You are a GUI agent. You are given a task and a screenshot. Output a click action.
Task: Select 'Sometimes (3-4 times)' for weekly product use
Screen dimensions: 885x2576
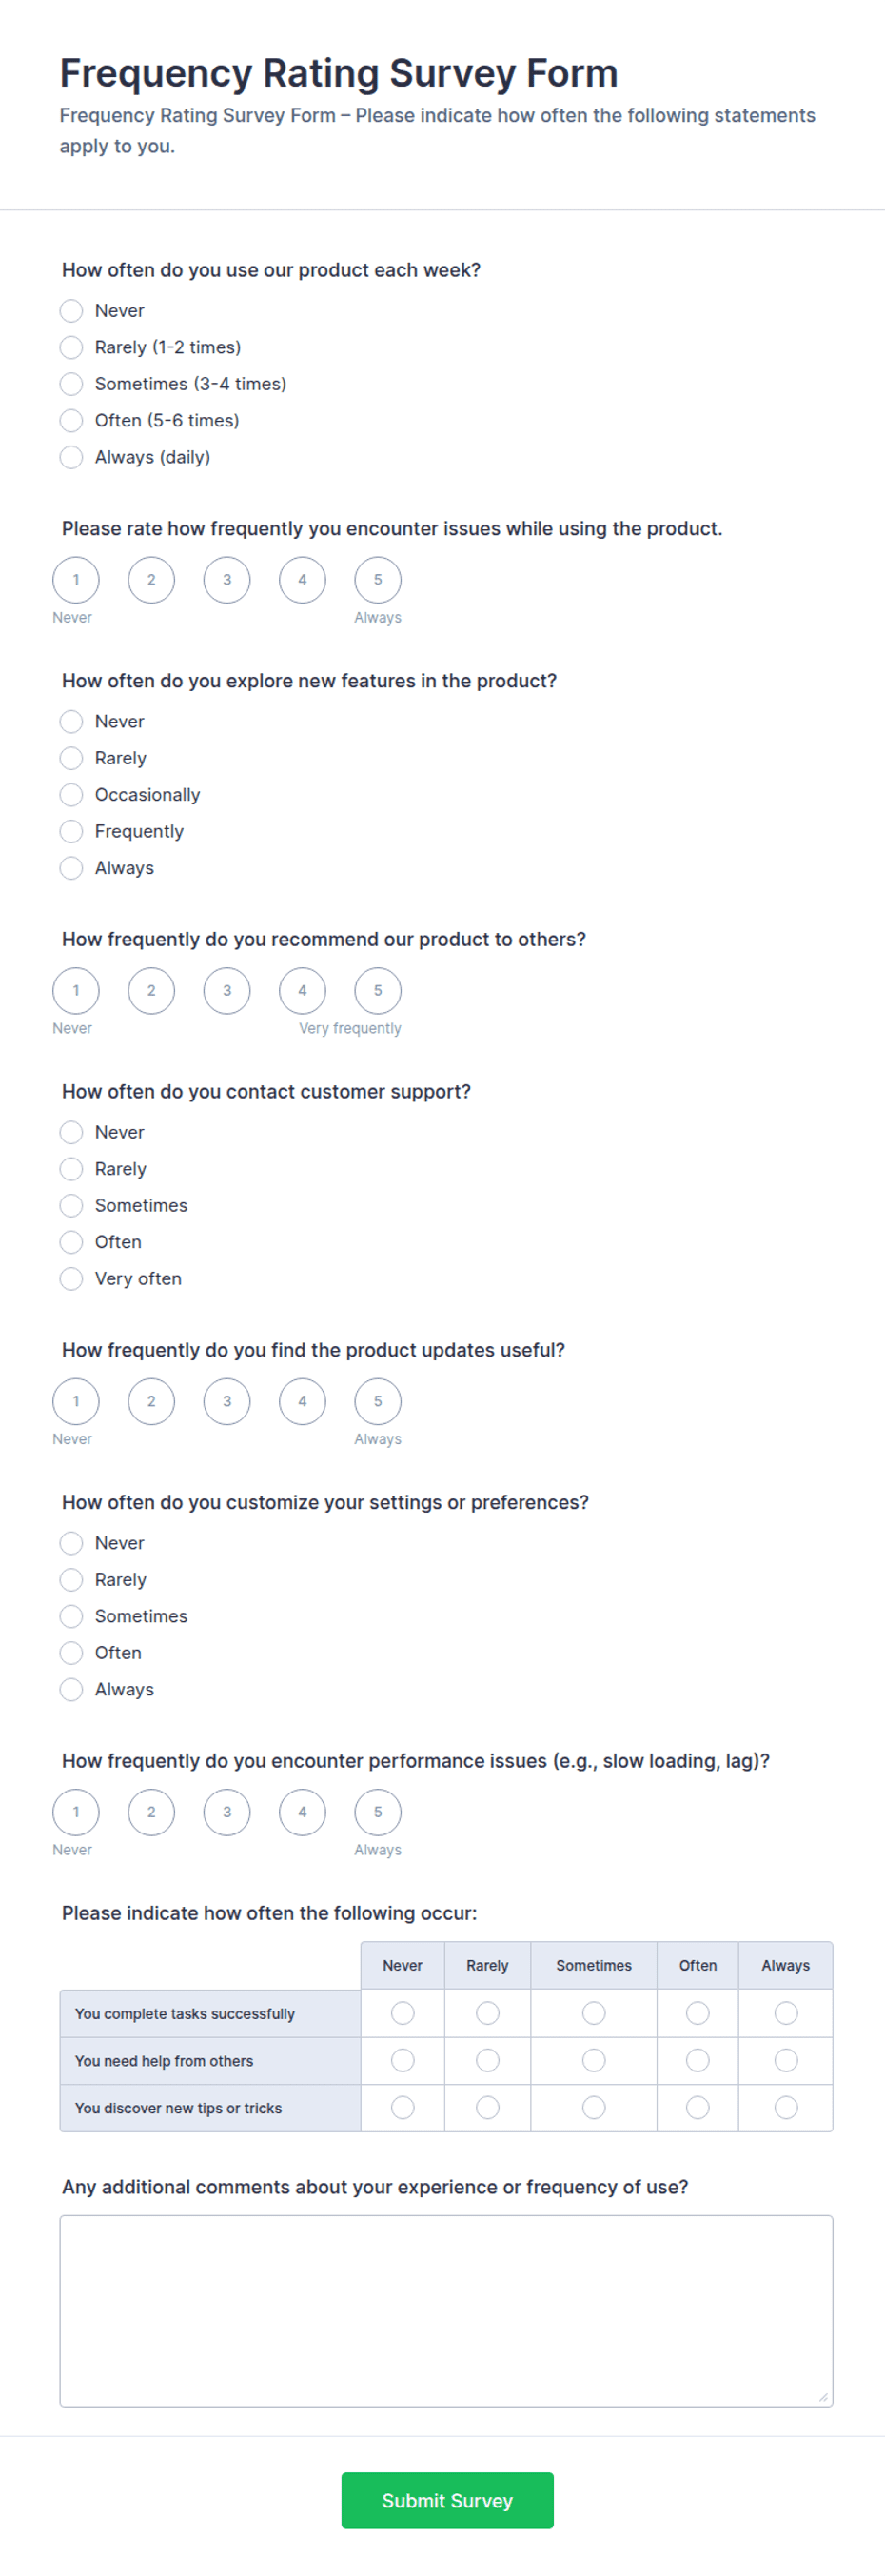click(71, 384)
